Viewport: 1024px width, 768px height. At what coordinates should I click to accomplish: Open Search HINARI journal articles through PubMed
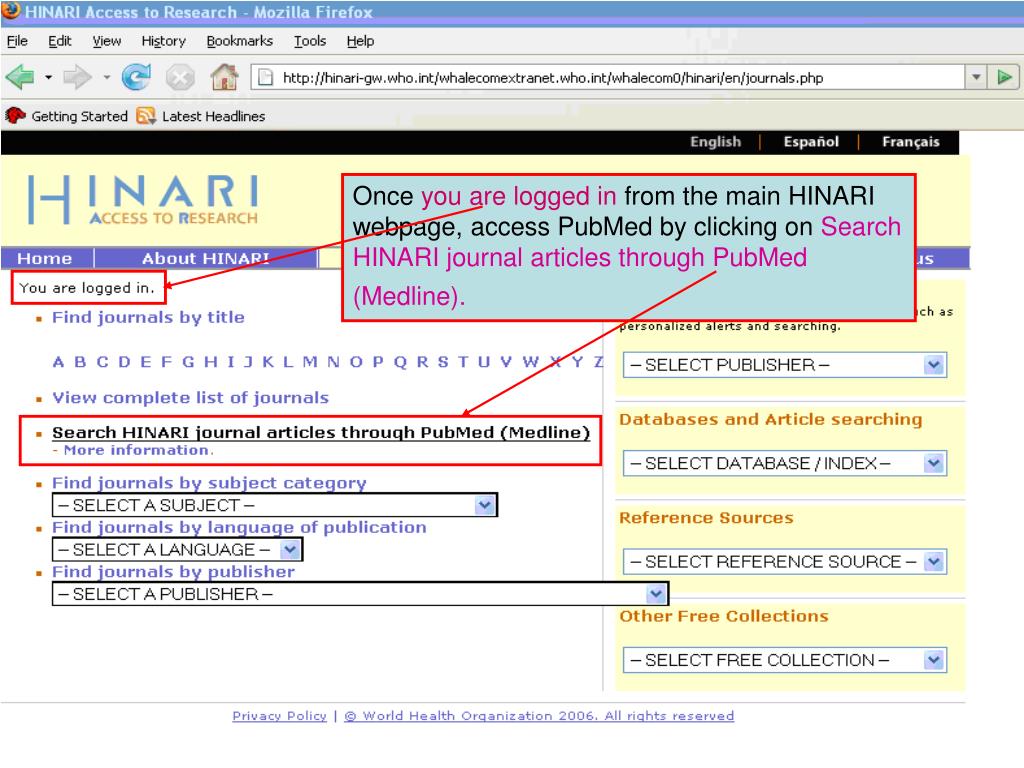pyautogui.click(x=321, y=432)
